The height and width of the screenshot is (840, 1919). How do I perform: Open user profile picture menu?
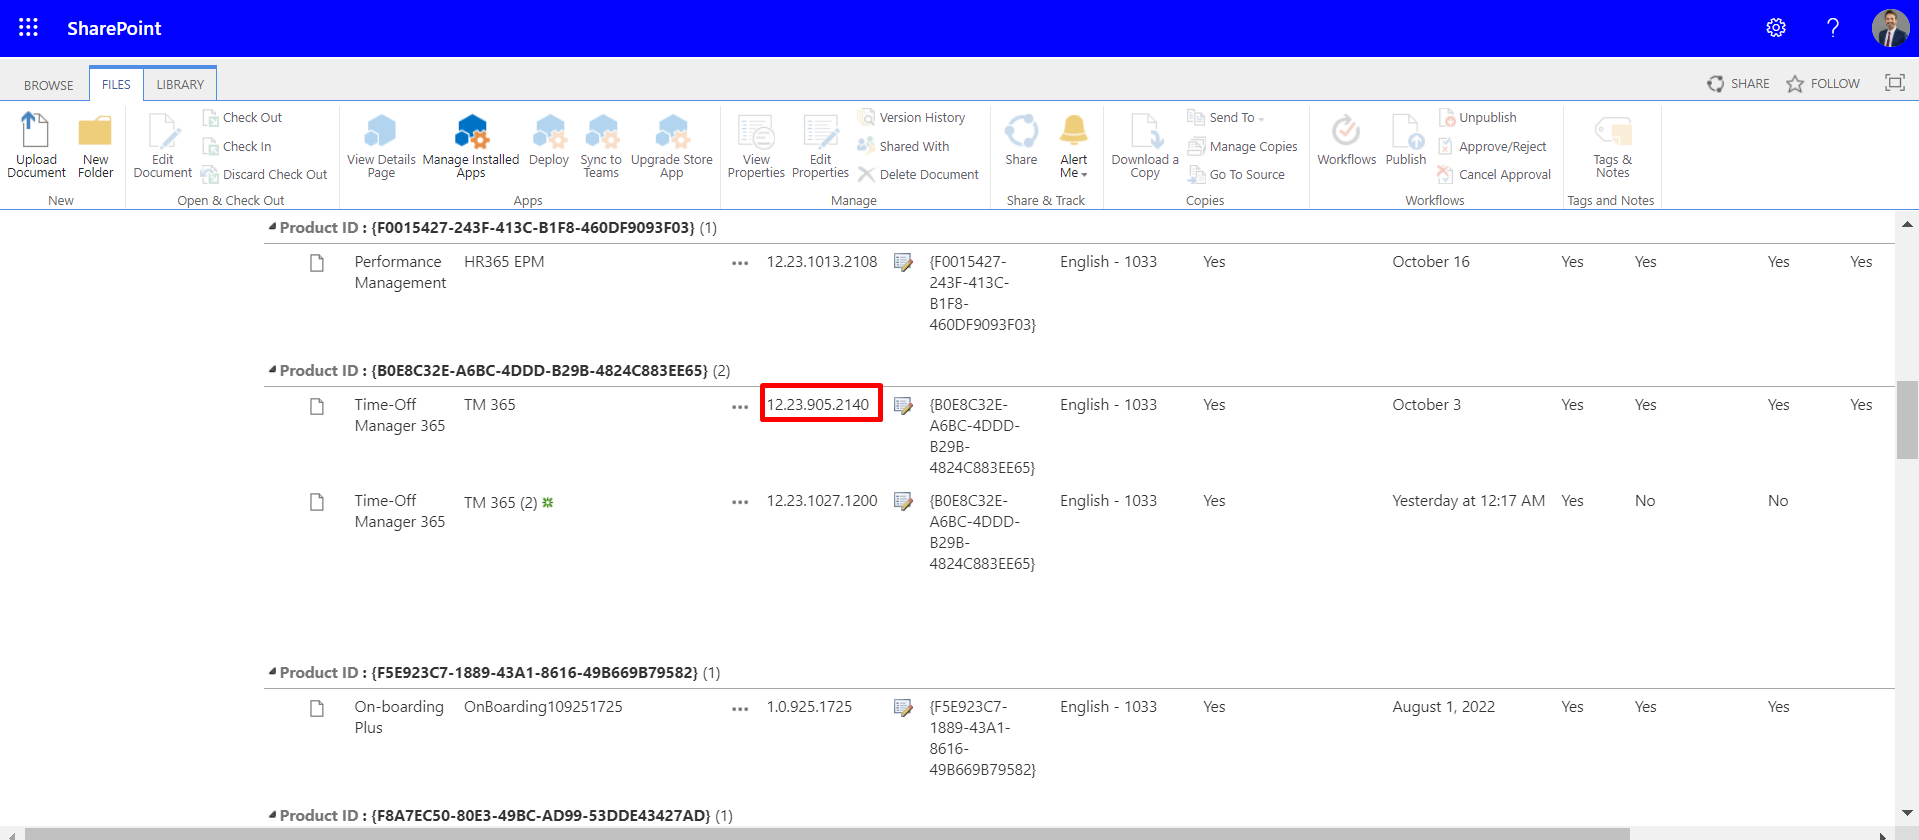[1890, 28]
